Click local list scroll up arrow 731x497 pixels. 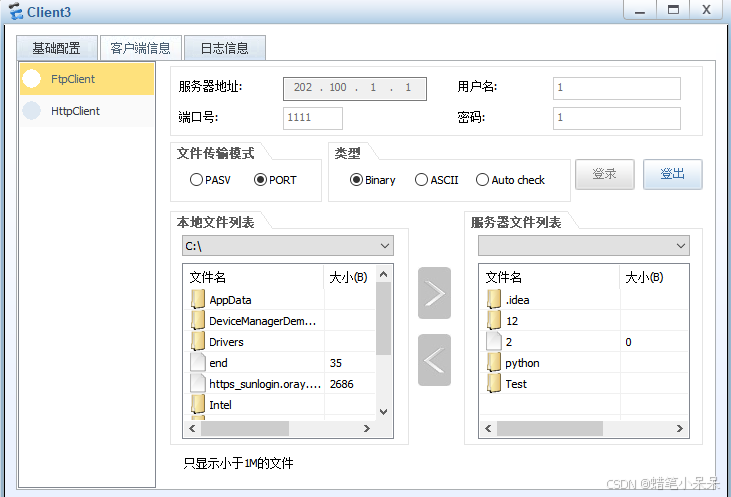[x=383, y=274]
